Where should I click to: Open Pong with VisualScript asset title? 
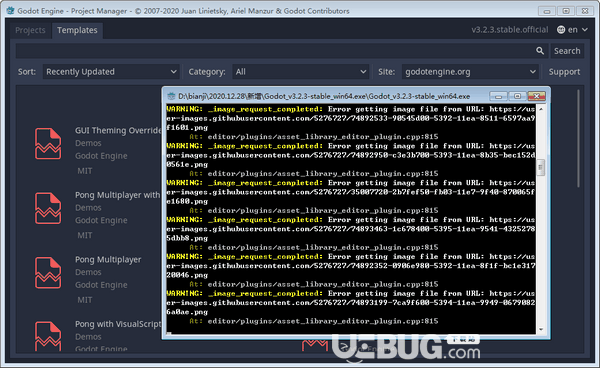point(118,324)
